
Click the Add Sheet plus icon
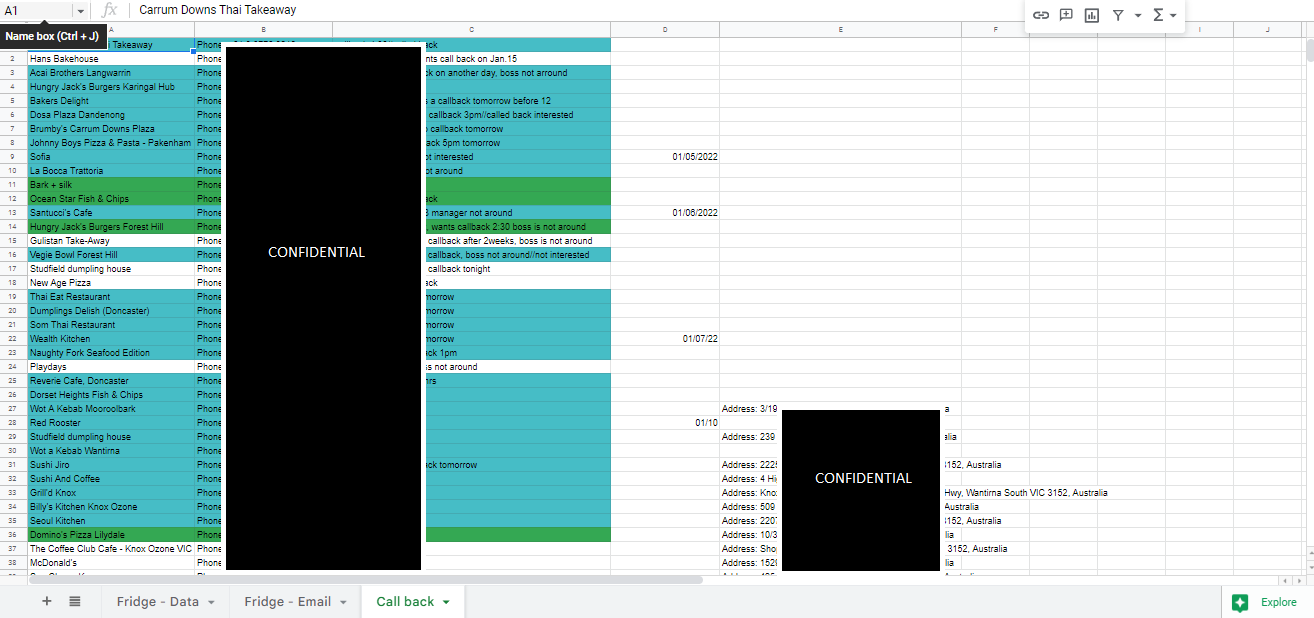46,601
